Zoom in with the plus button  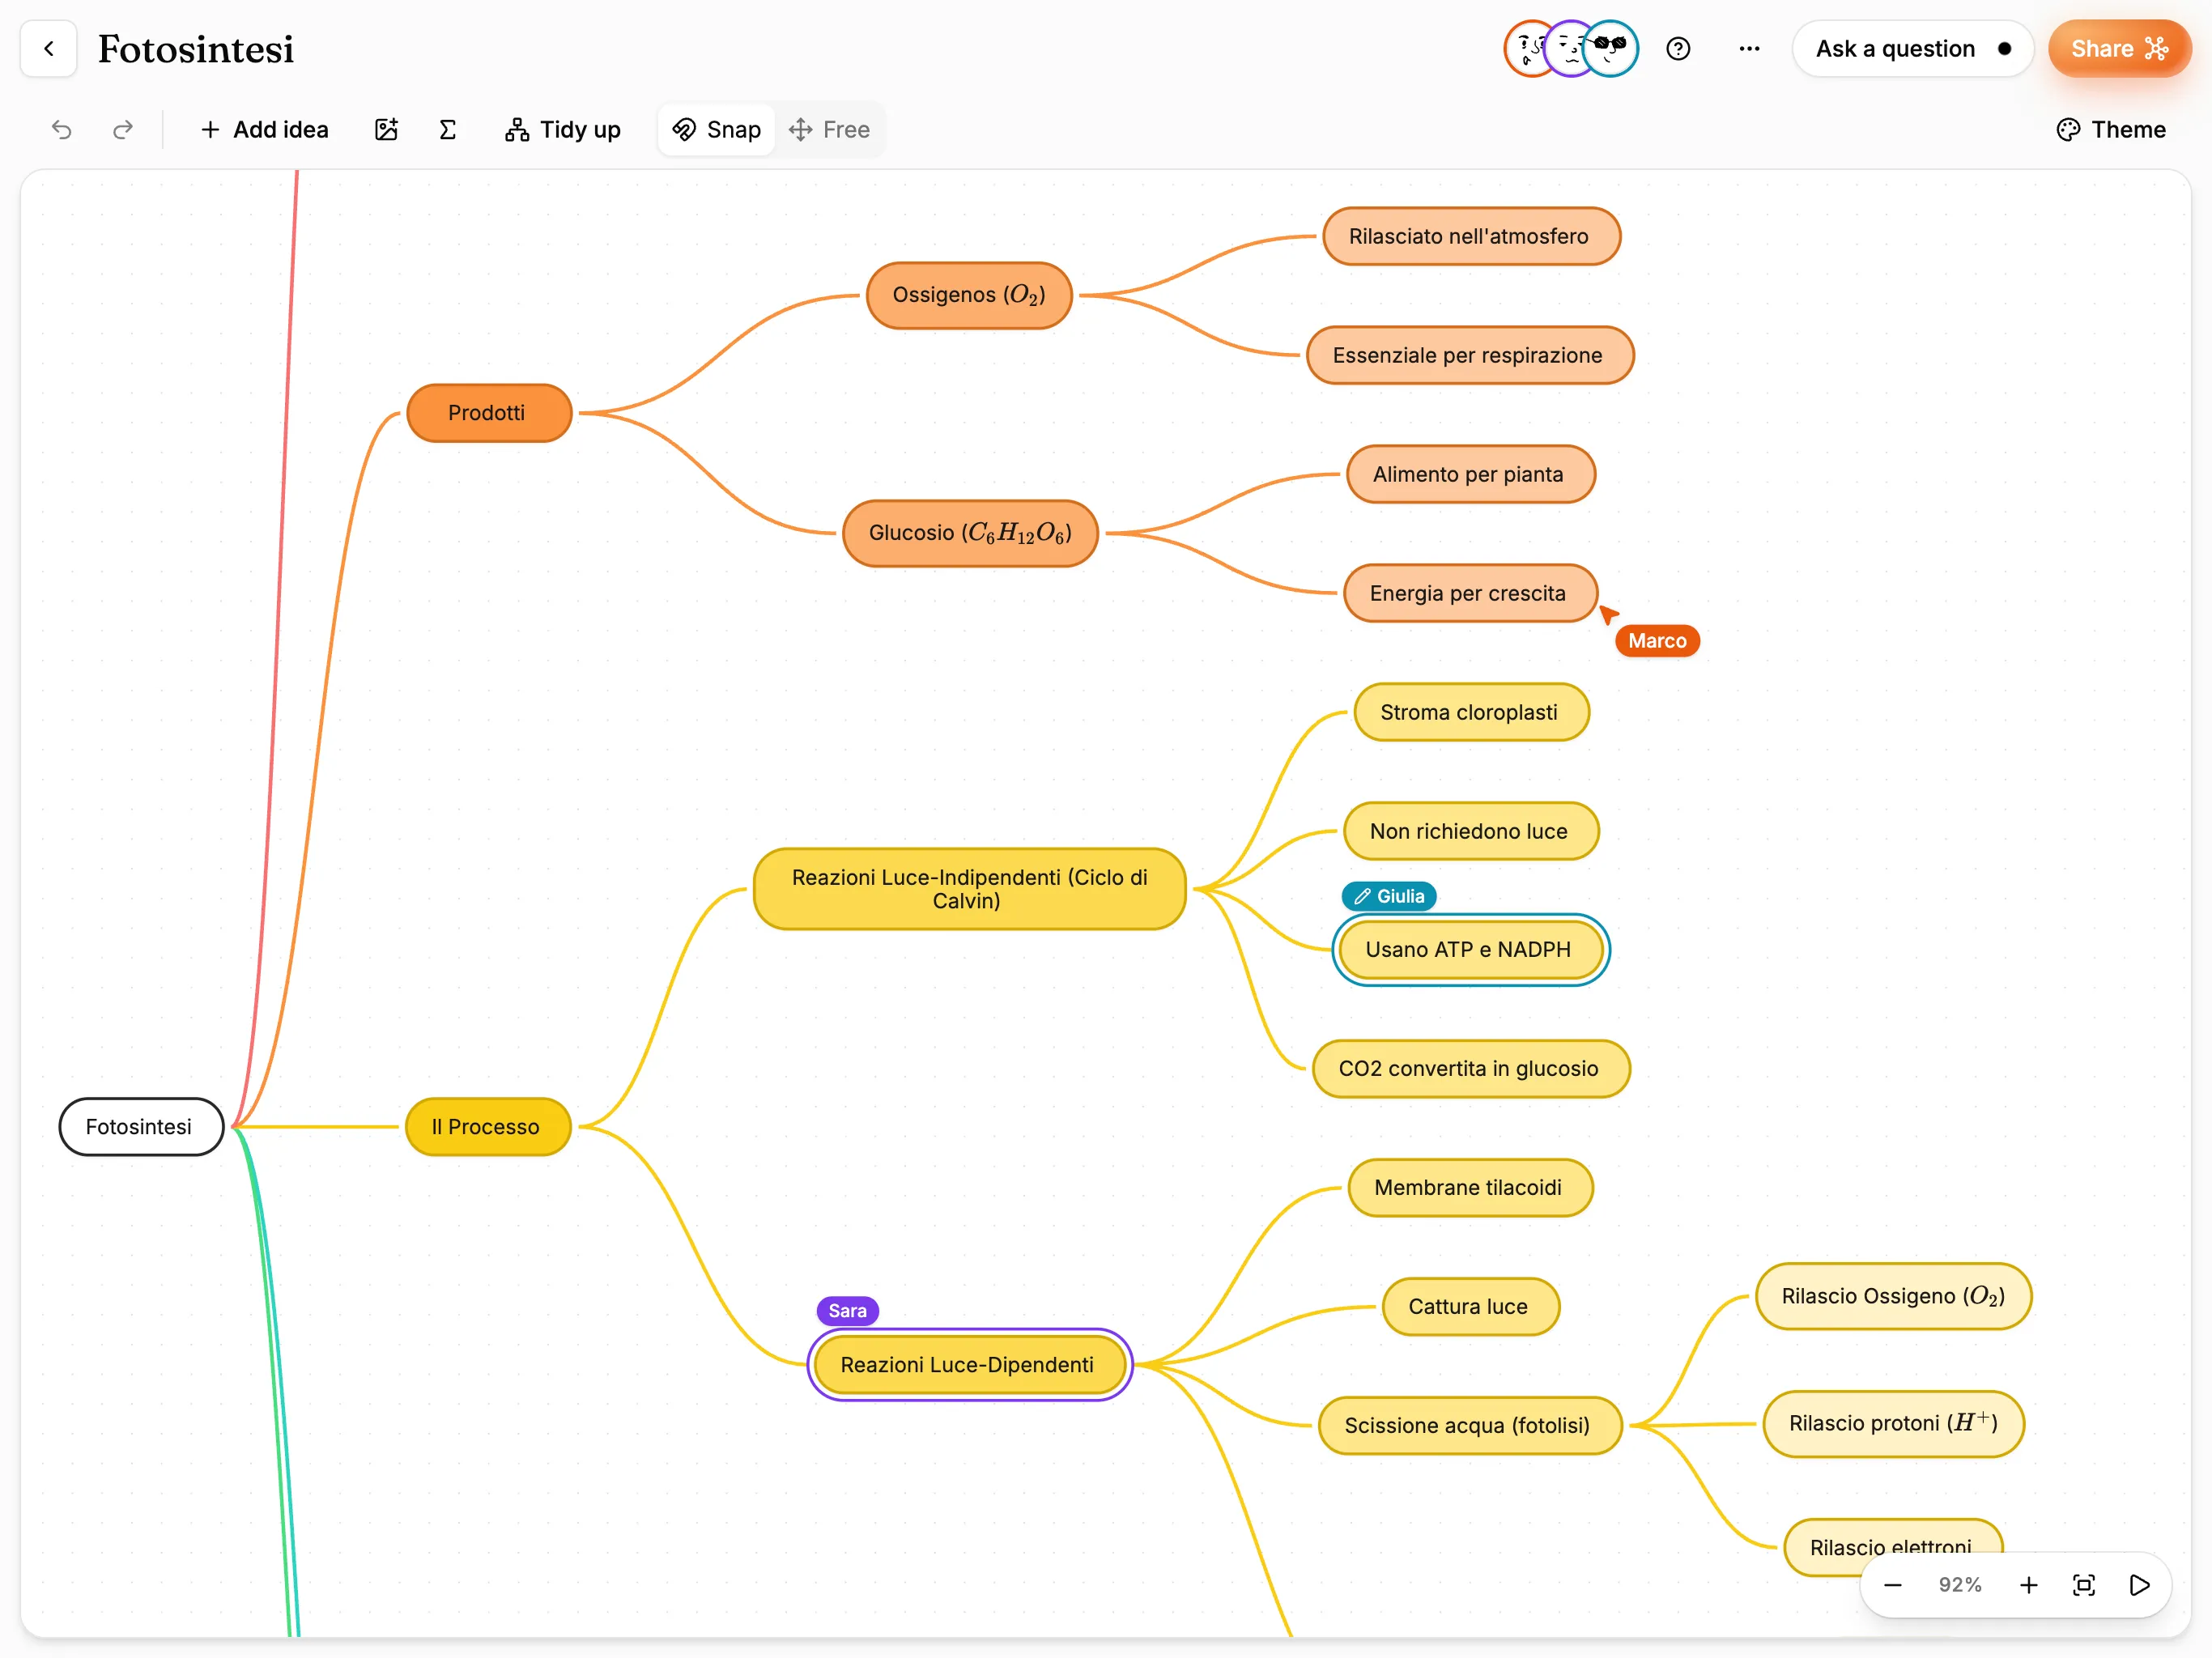(2028, 1585)
